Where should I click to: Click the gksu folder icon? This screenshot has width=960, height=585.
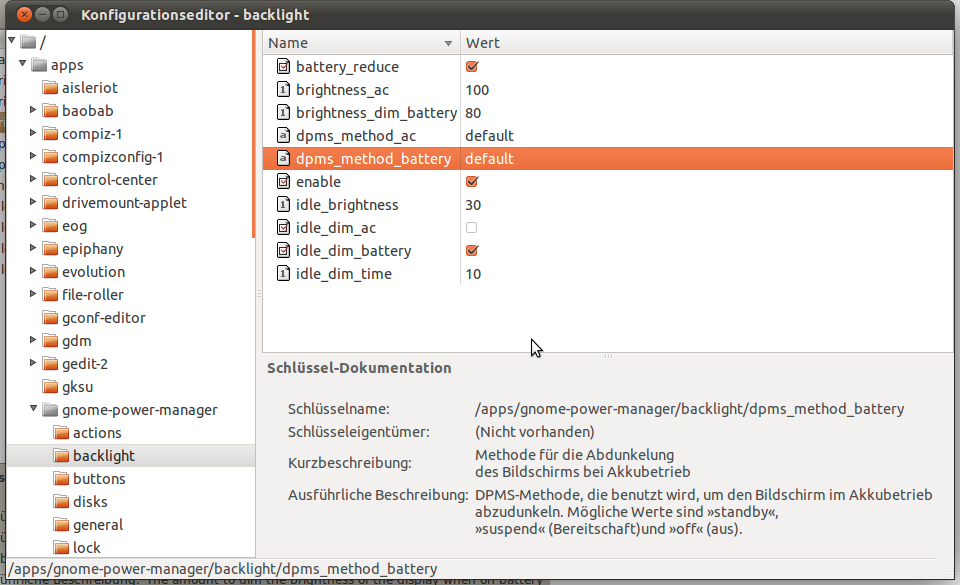tap(50, 387)
